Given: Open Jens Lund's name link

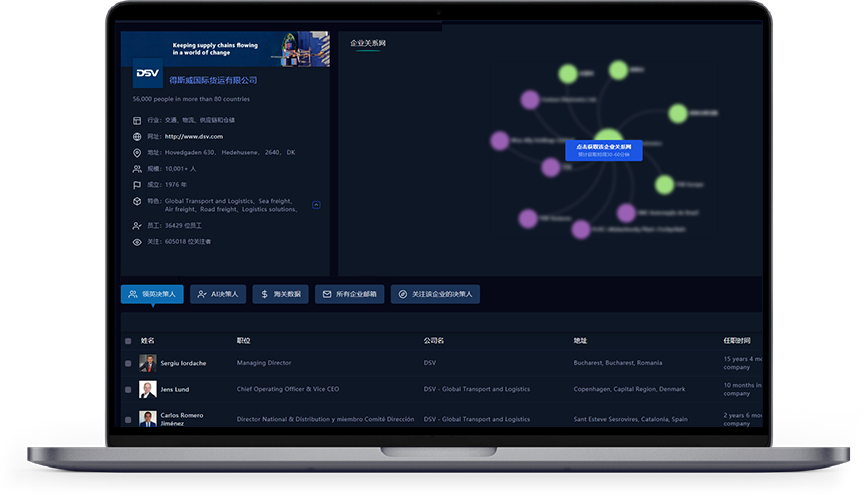Looking at the screenshot, I should (175, 390).
